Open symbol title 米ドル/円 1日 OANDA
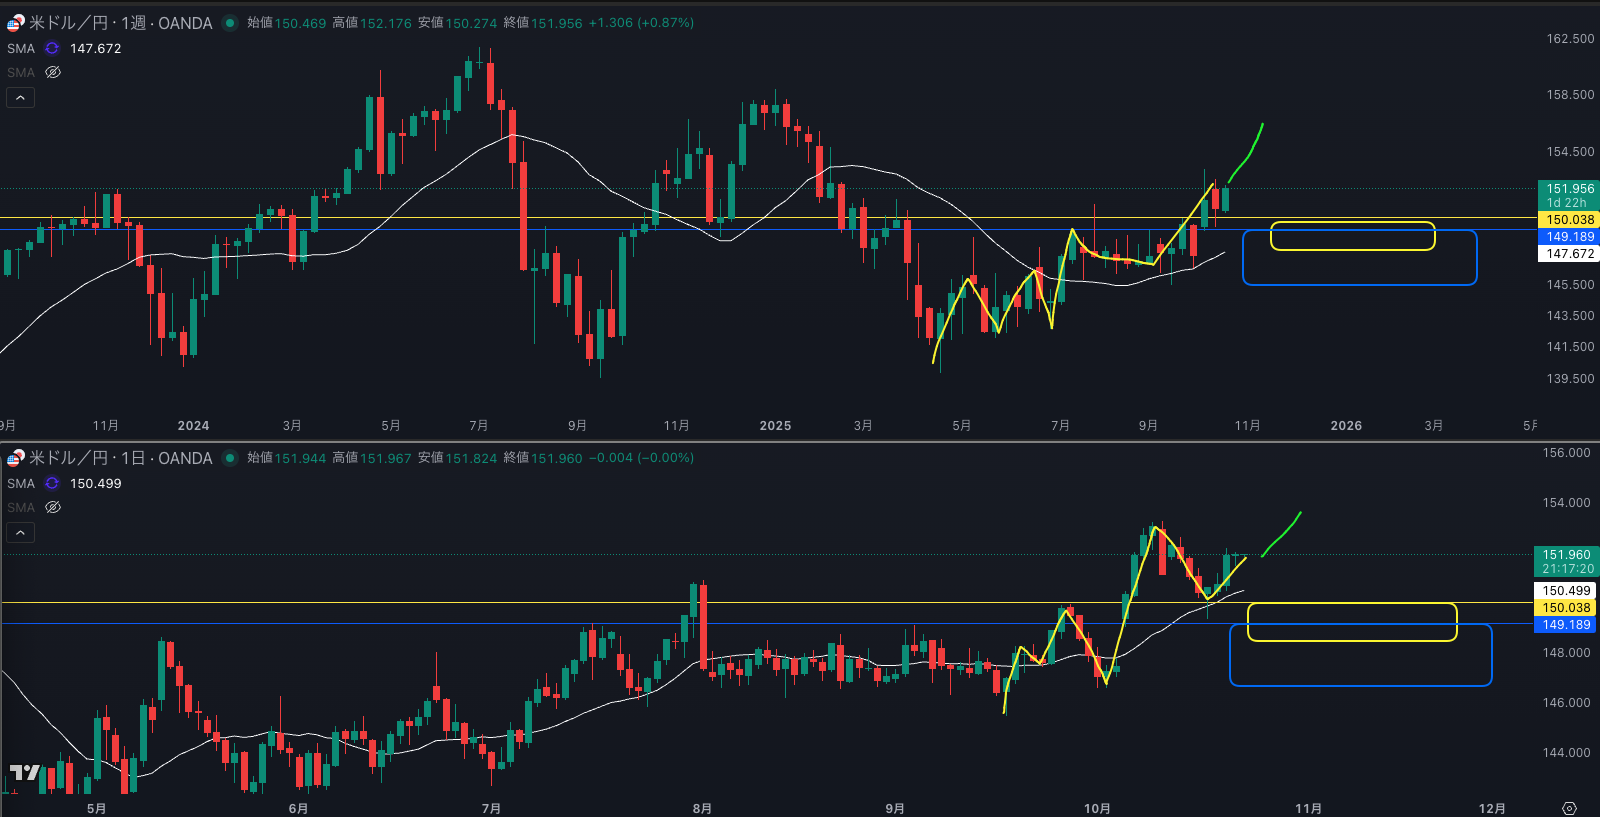This screenshot has height=817, width=1600. click(120, 458)
